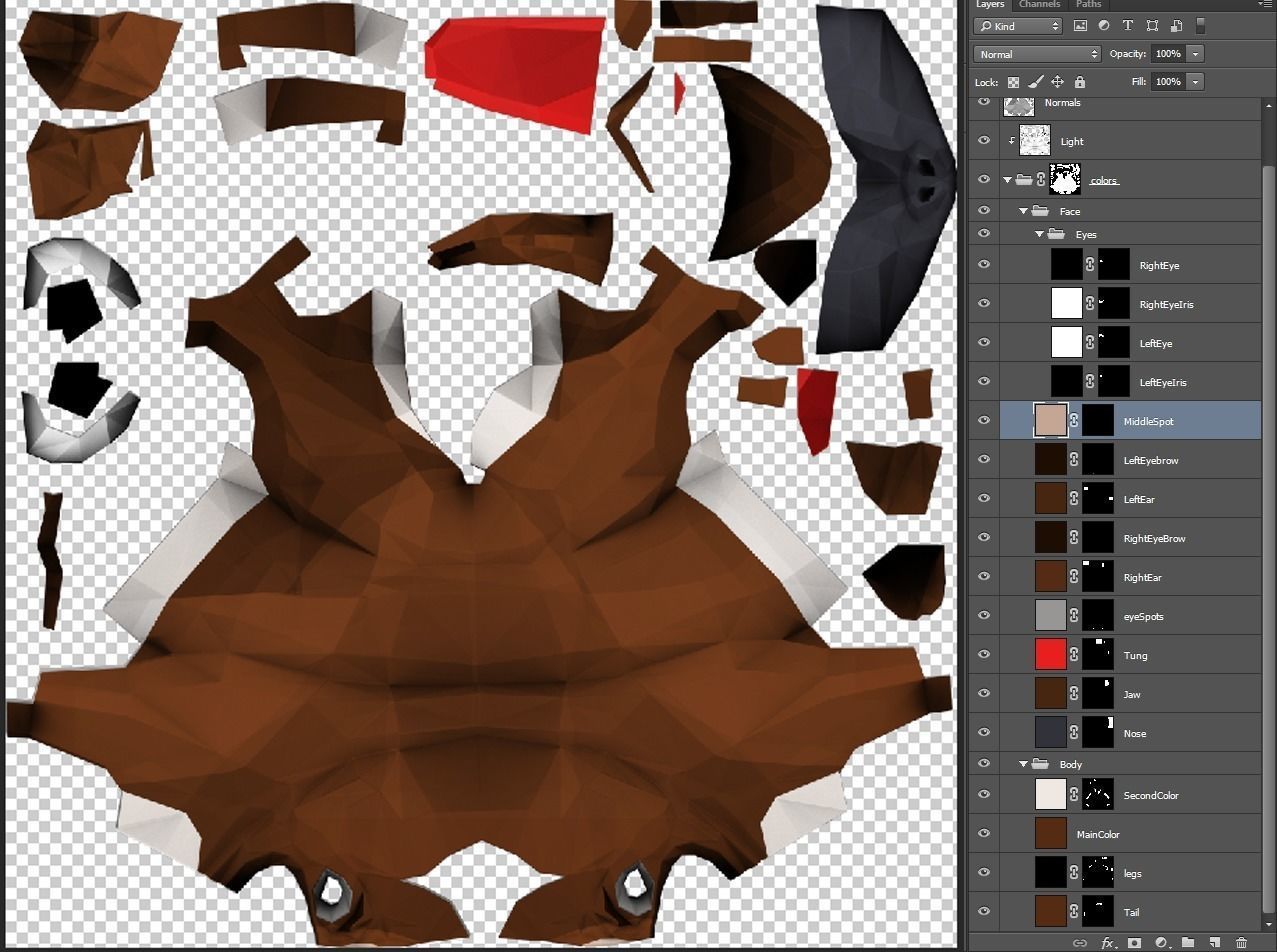Screen dimensions: 1277x952
Task: Collapse the Body group
Action: 1023,764
